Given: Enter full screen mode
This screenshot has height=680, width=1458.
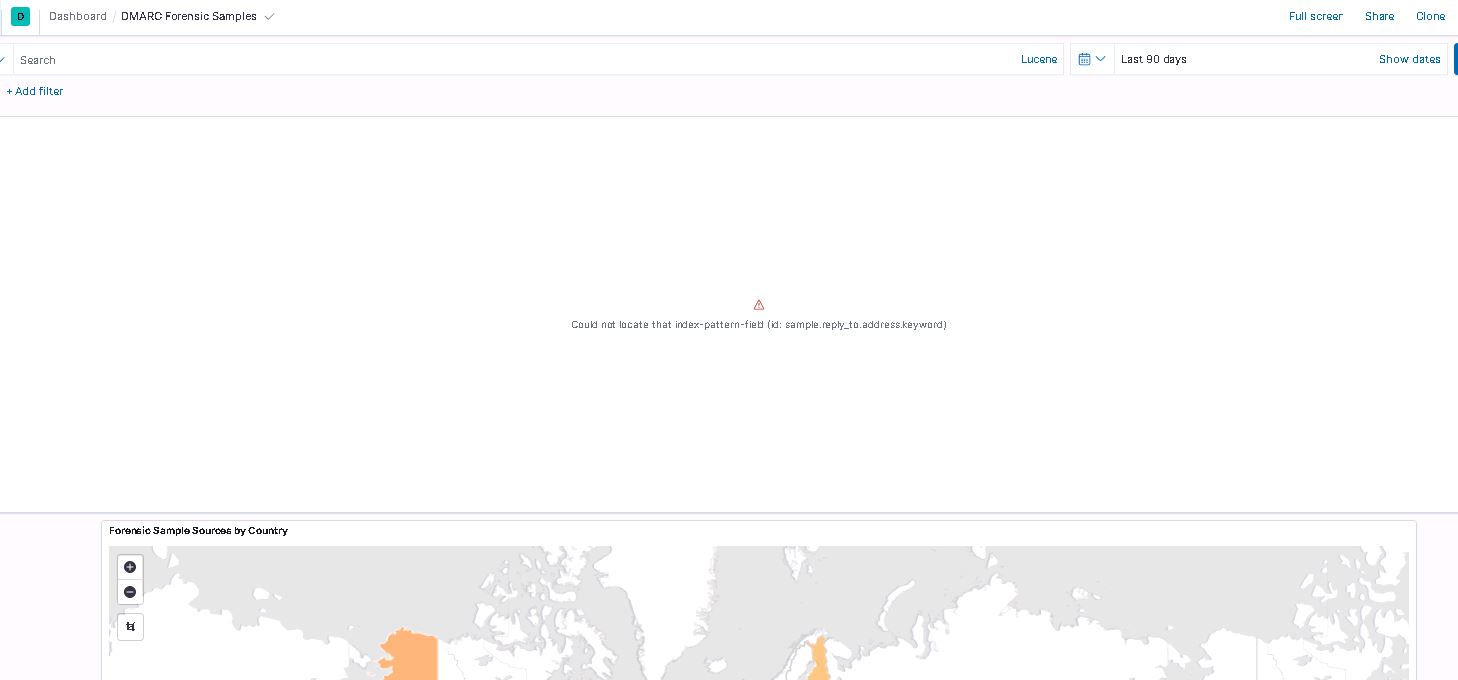Looking at the screenshot, I should click(x=1315, y=16).
